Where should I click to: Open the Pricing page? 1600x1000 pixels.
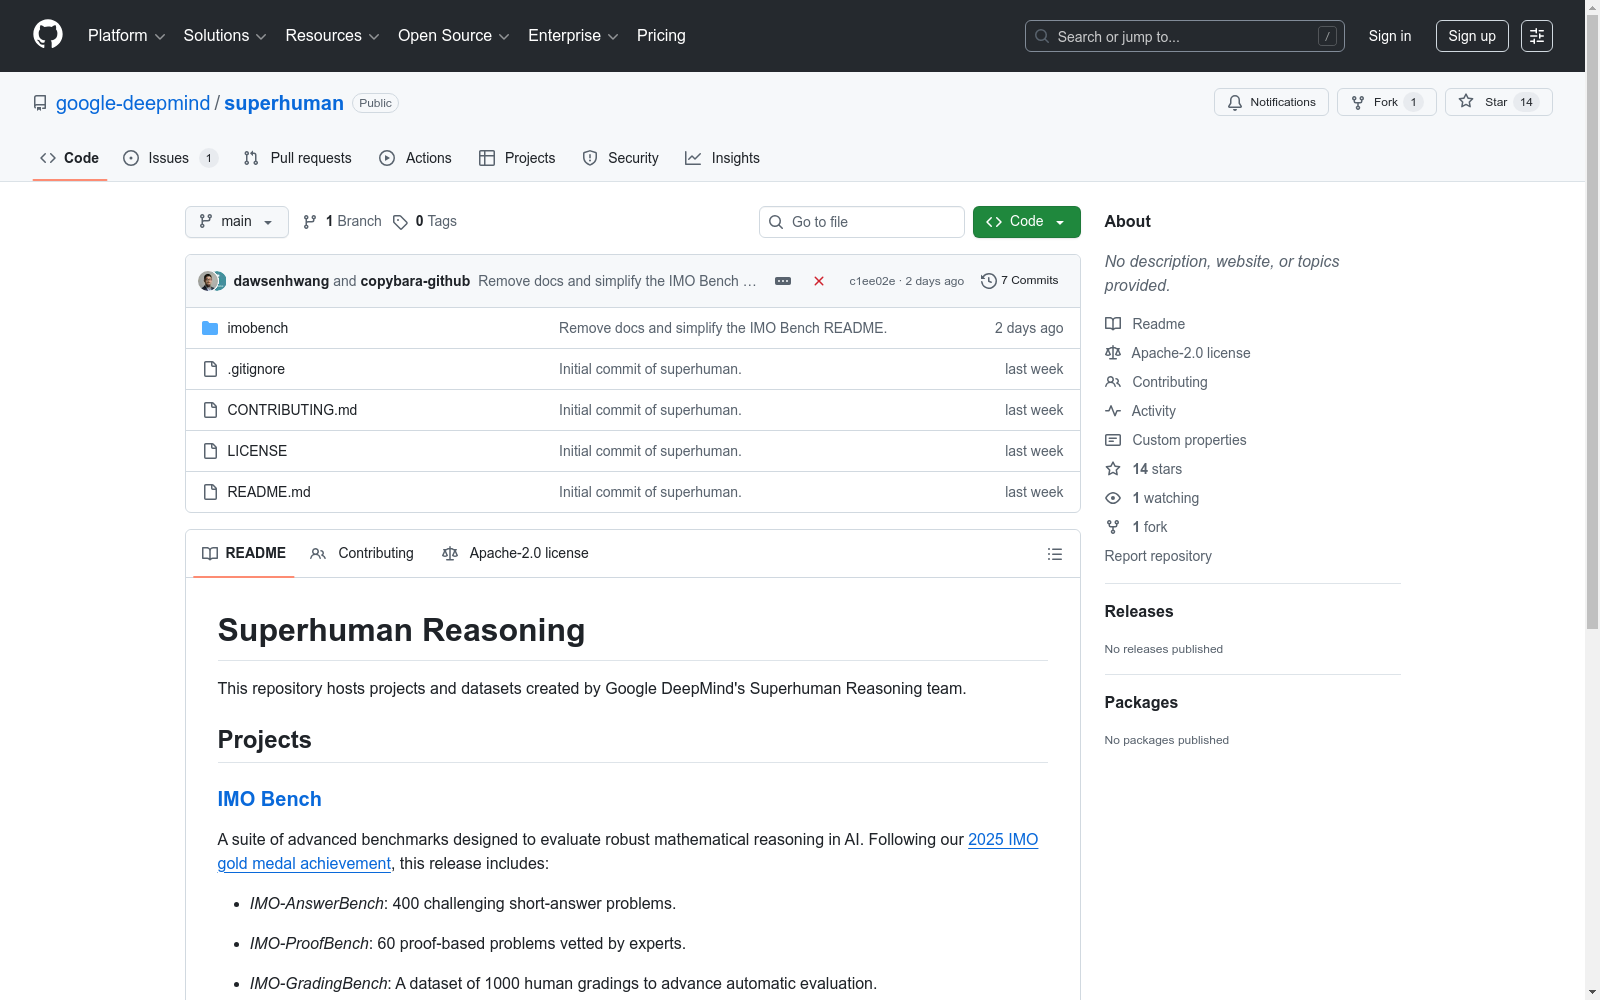pyautogui.click(x=661, y=36)
